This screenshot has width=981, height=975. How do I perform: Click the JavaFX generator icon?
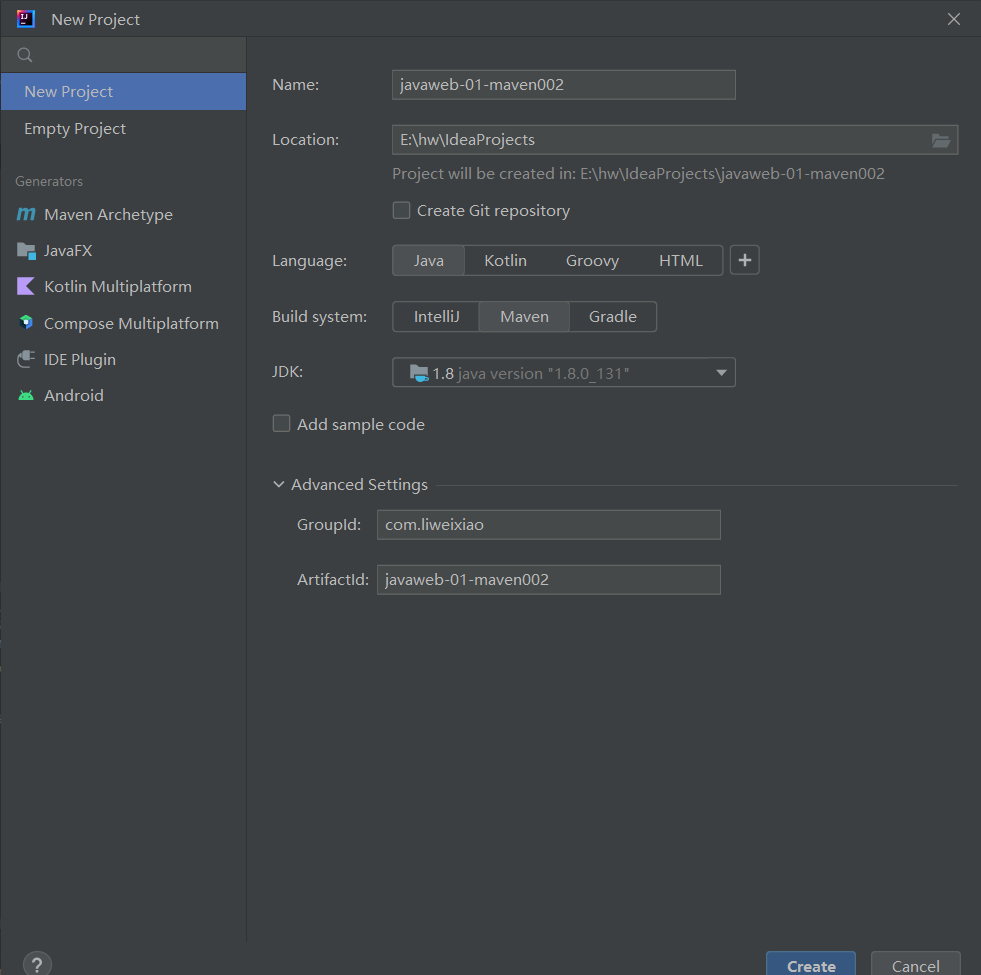pyautogui.click(x=26, y=251)
